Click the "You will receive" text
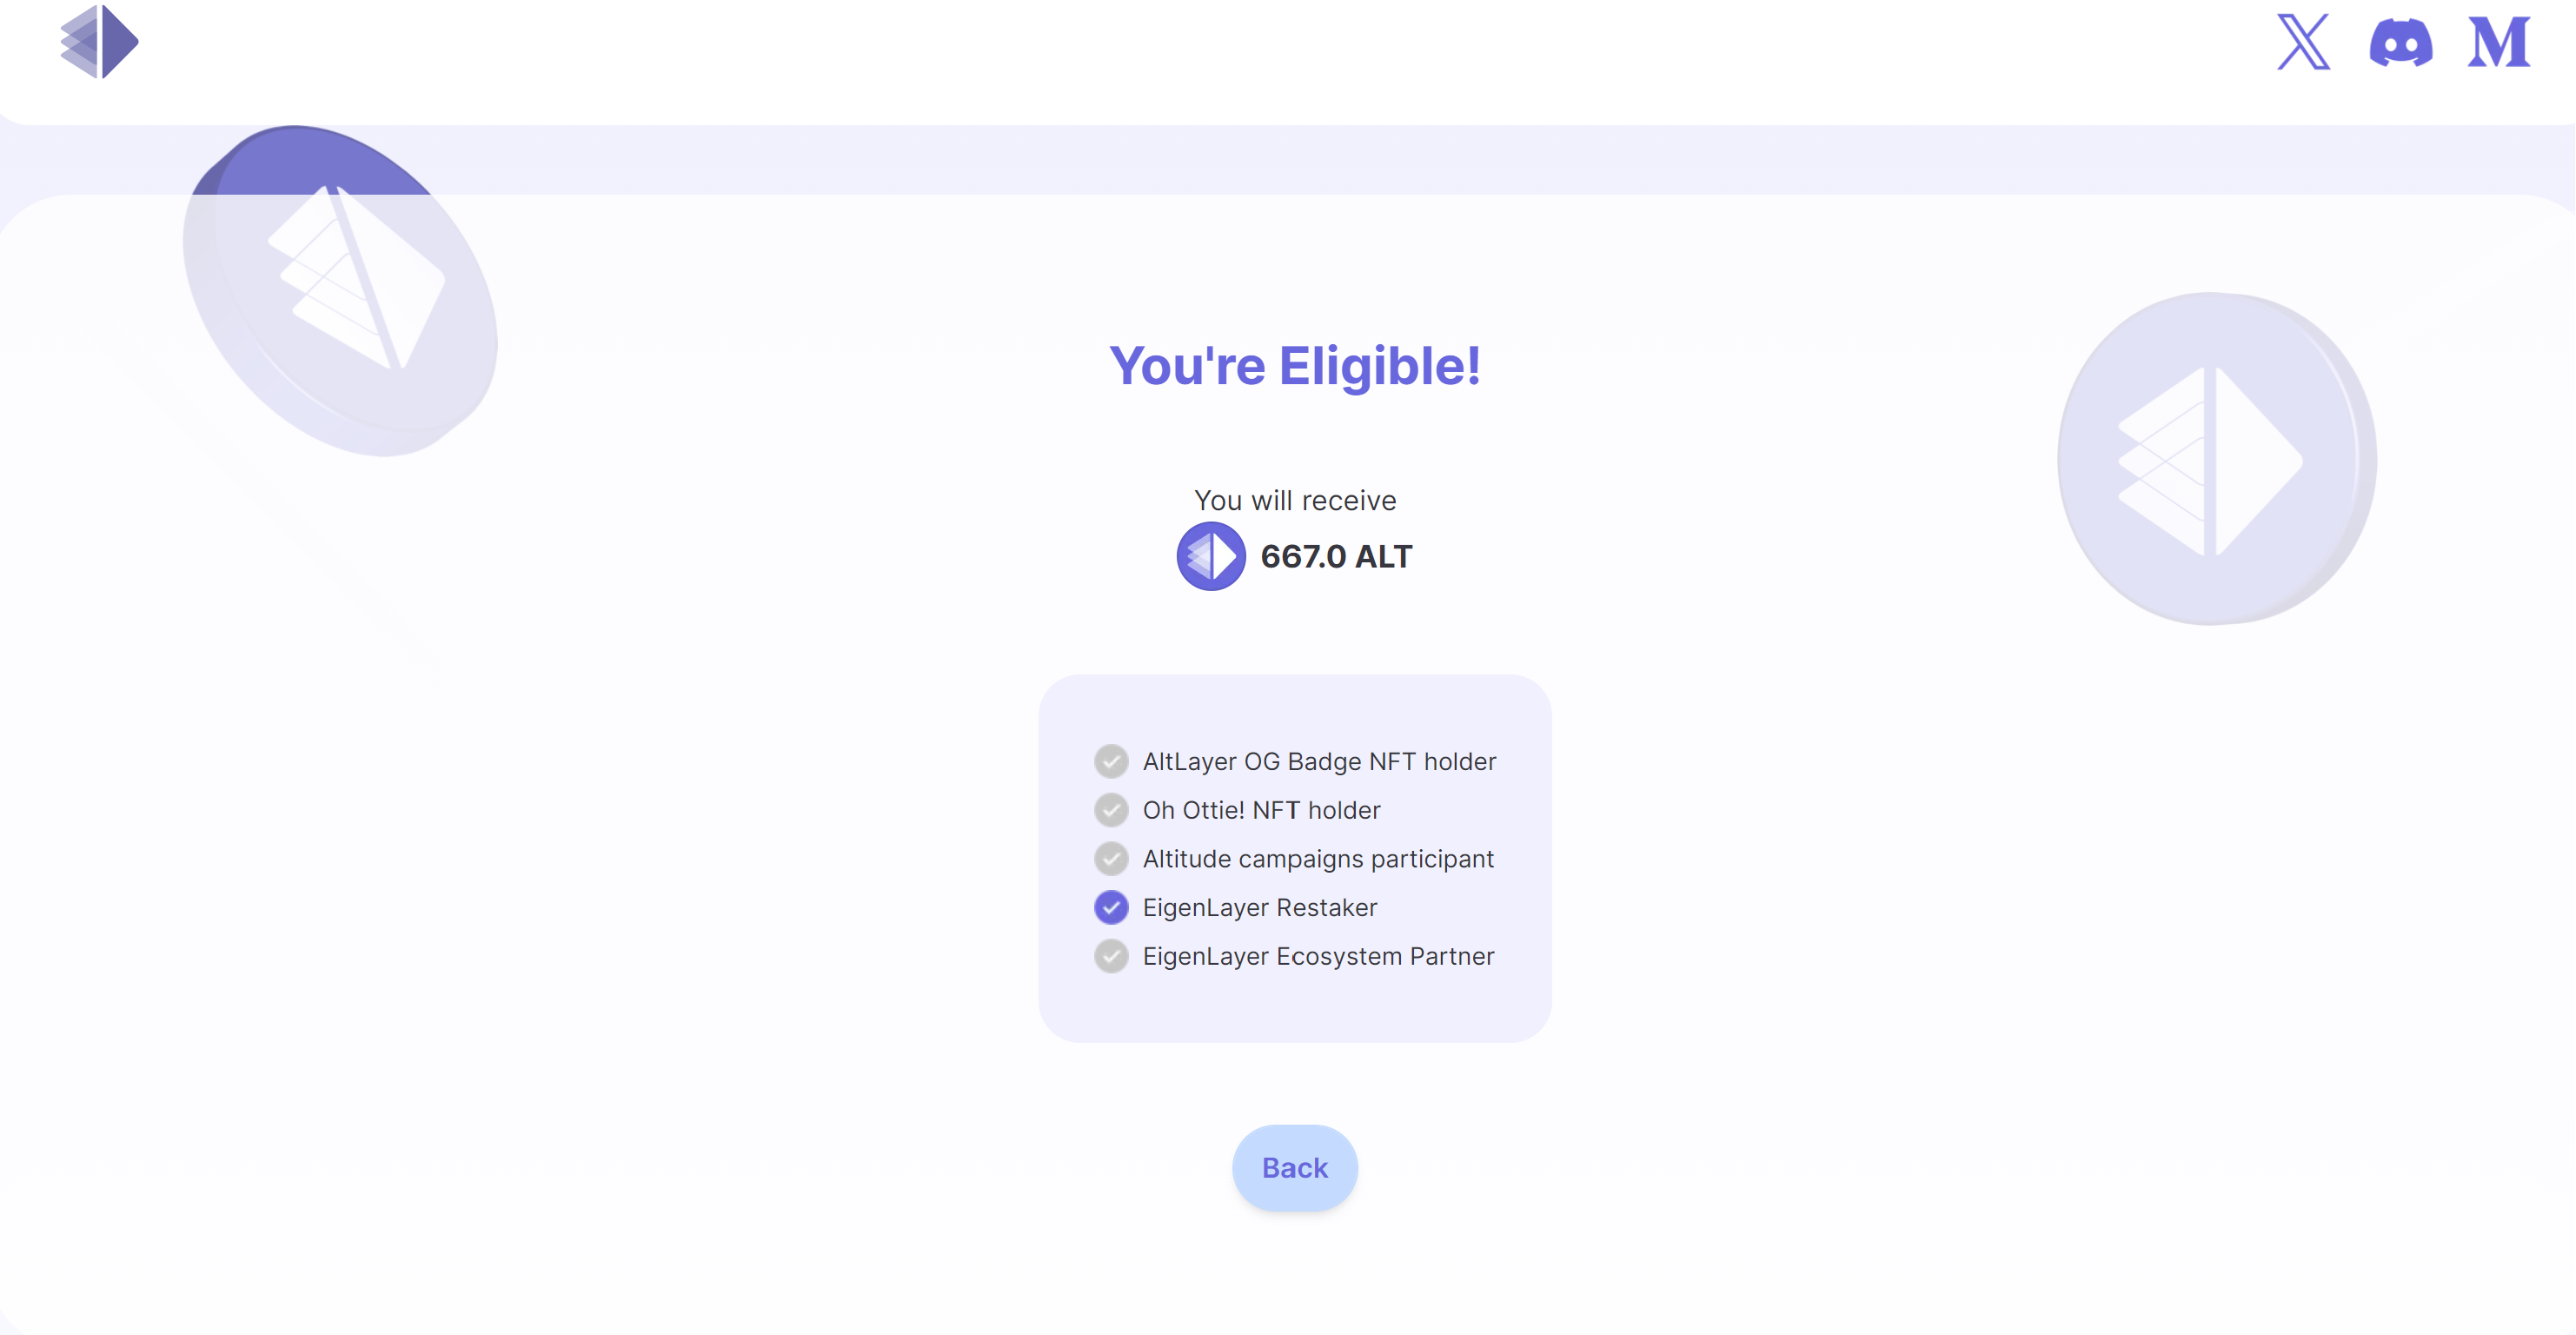 (1295, 500)
